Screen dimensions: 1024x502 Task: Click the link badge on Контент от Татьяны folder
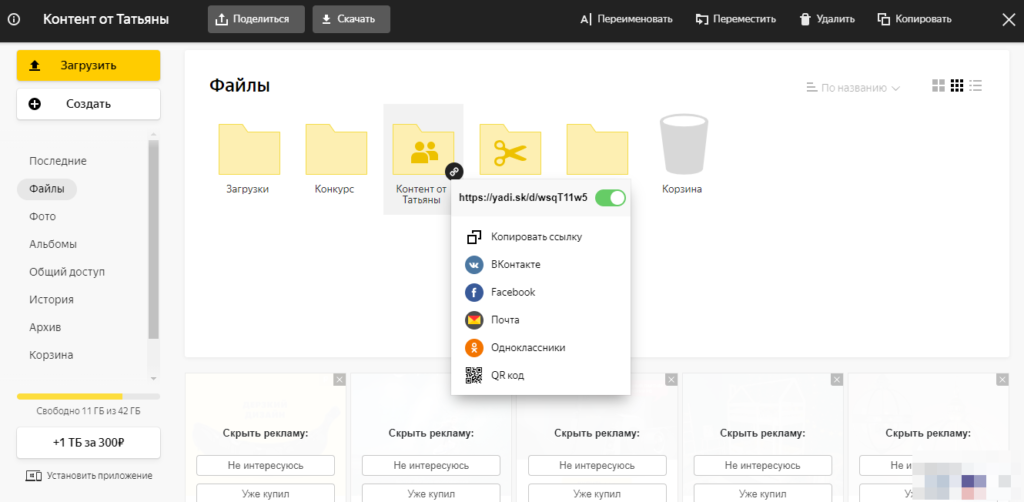click(x=453, y=172)
